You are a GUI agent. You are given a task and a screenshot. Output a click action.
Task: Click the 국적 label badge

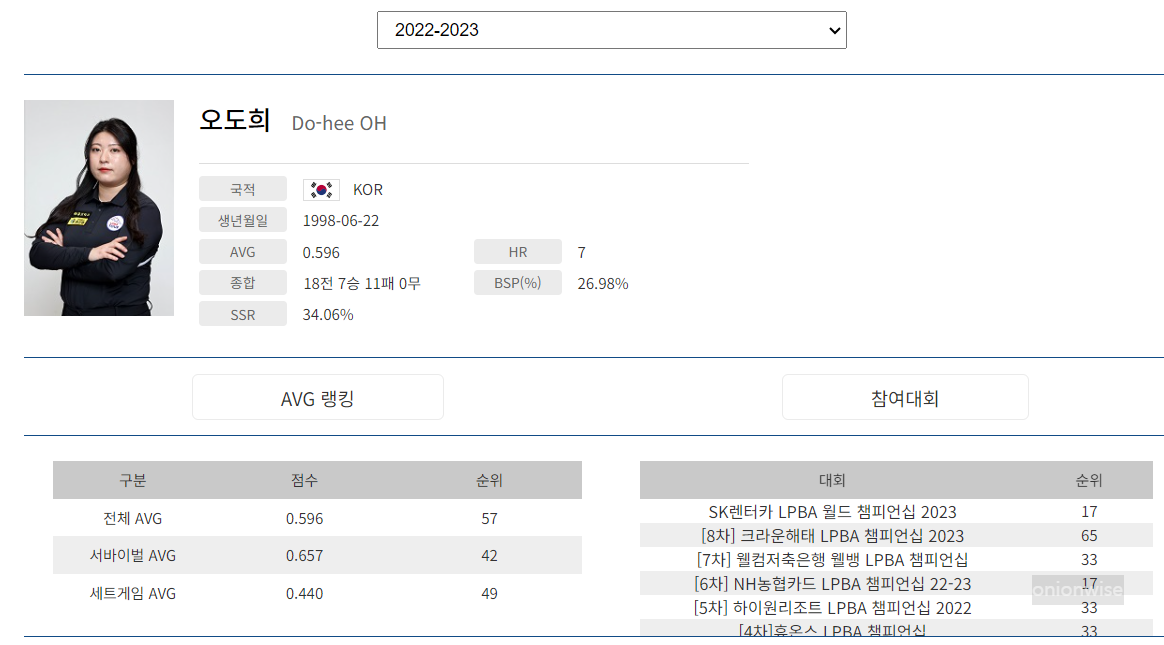pos(242,188)
